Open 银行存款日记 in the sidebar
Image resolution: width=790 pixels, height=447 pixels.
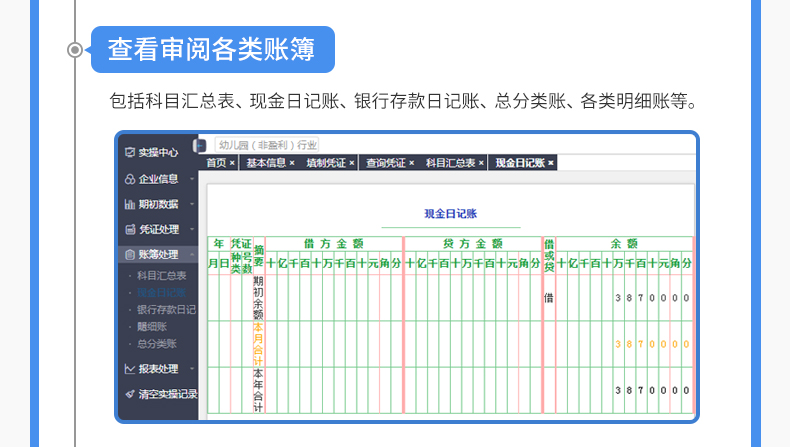pos(166,309)
